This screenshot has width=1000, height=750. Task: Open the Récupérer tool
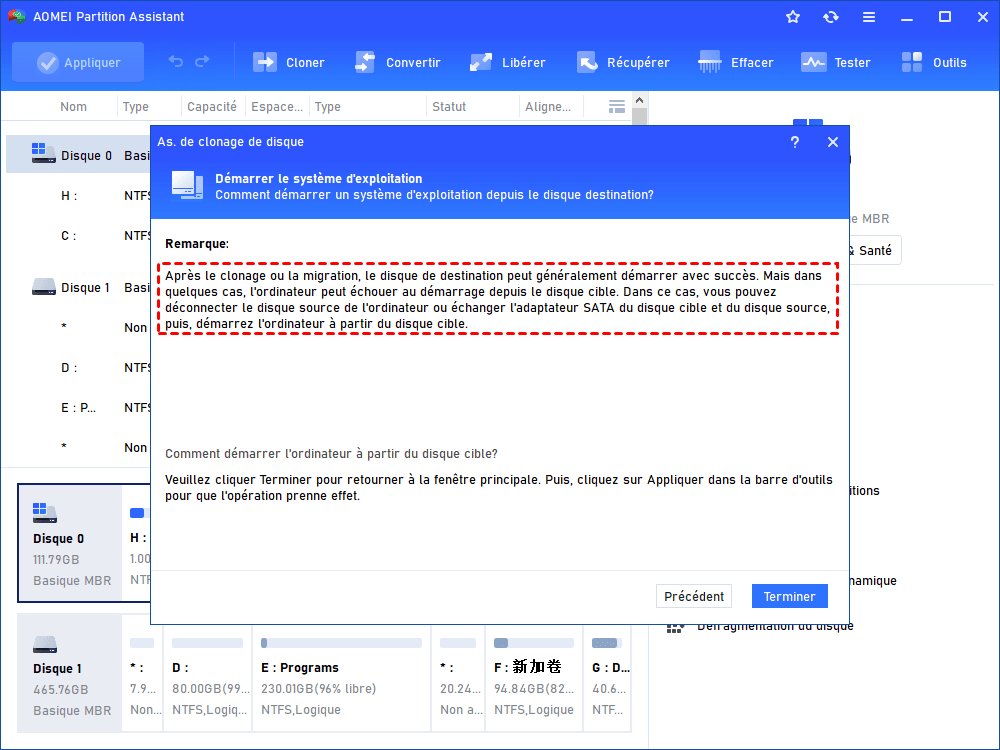coord(623,62)
